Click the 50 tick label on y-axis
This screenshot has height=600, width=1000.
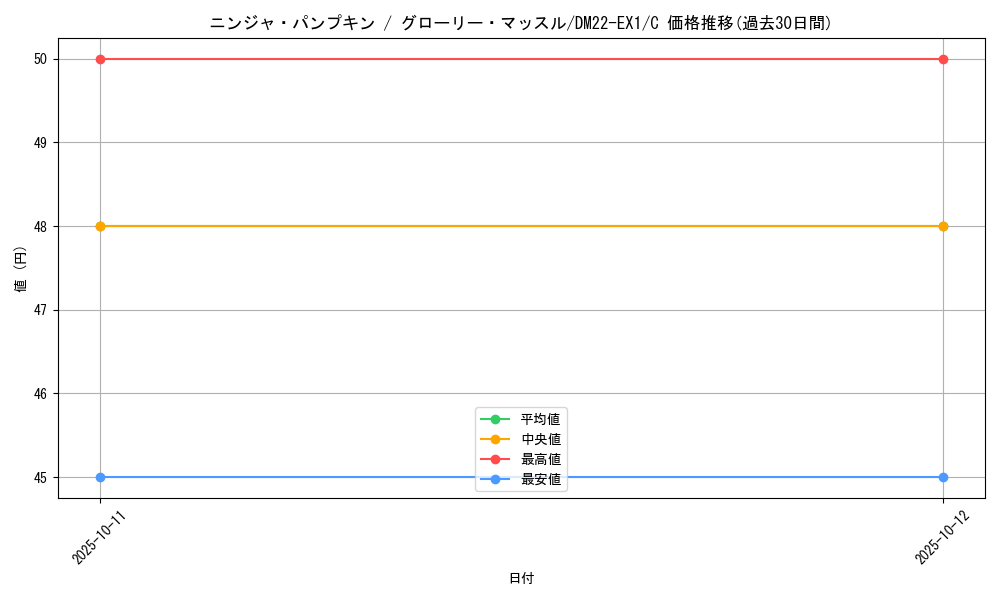[x=42, y=59]
